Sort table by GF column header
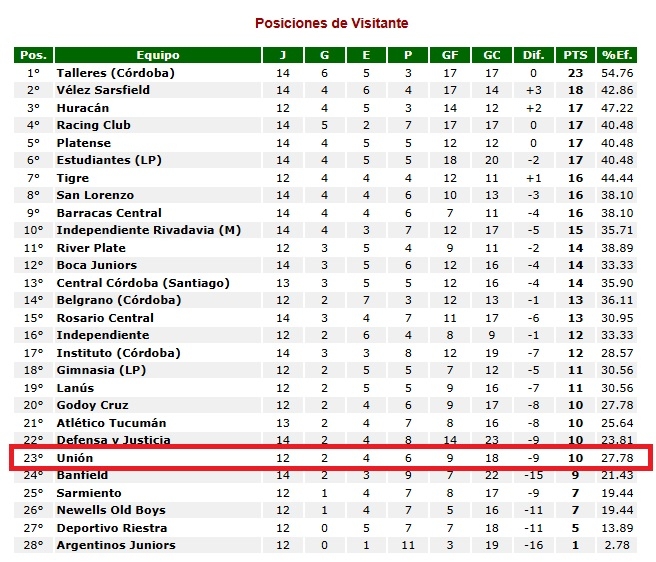 tap(450, 55)
